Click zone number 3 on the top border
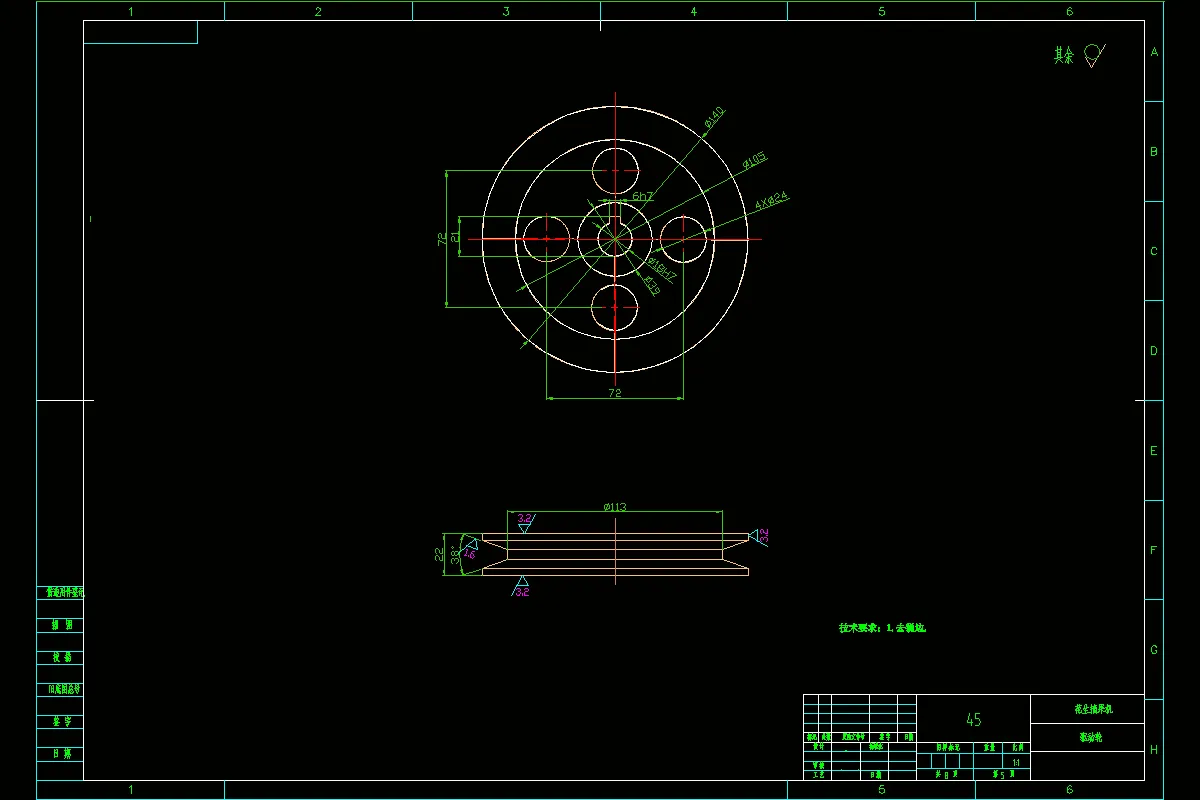1200x800 pixels. (506, 11)
